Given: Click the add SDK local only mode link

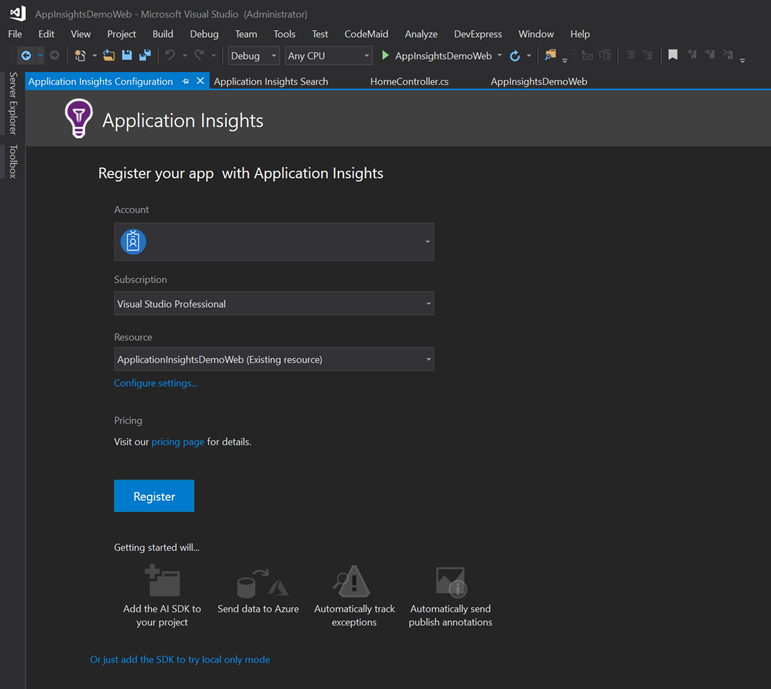Looking at the screenshot, I should [180, 659].
